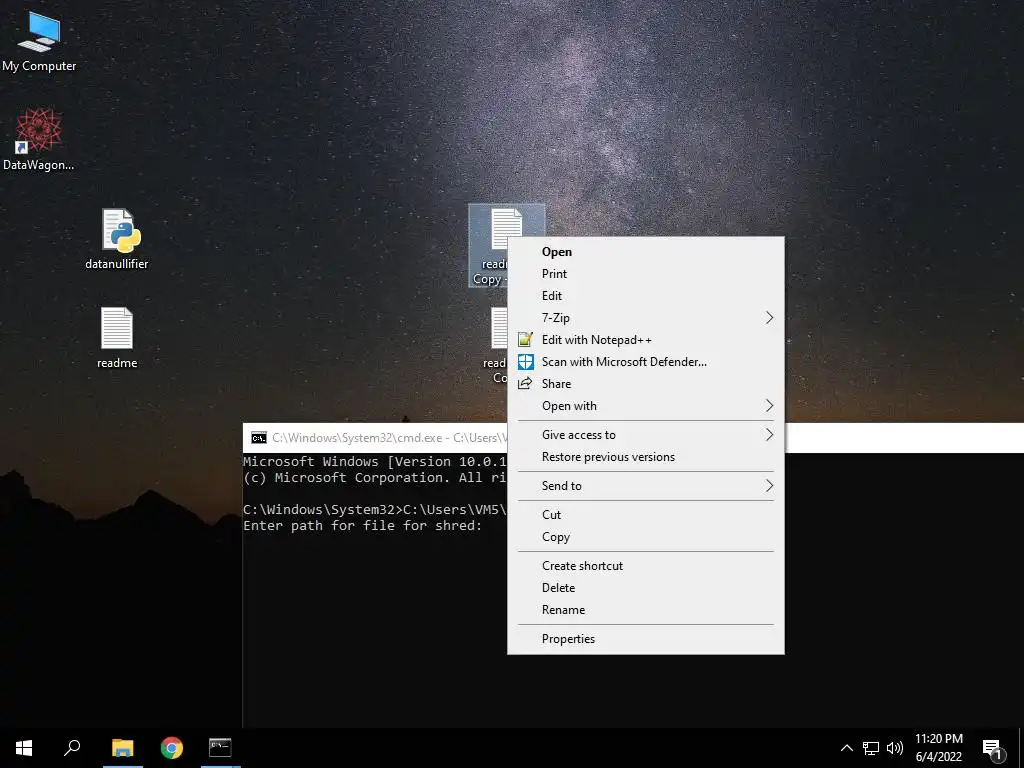The width and height of the screenshot is (1024, 768).
Task: Open the taskbar search magnifier
Action: (x=72, y=748)
